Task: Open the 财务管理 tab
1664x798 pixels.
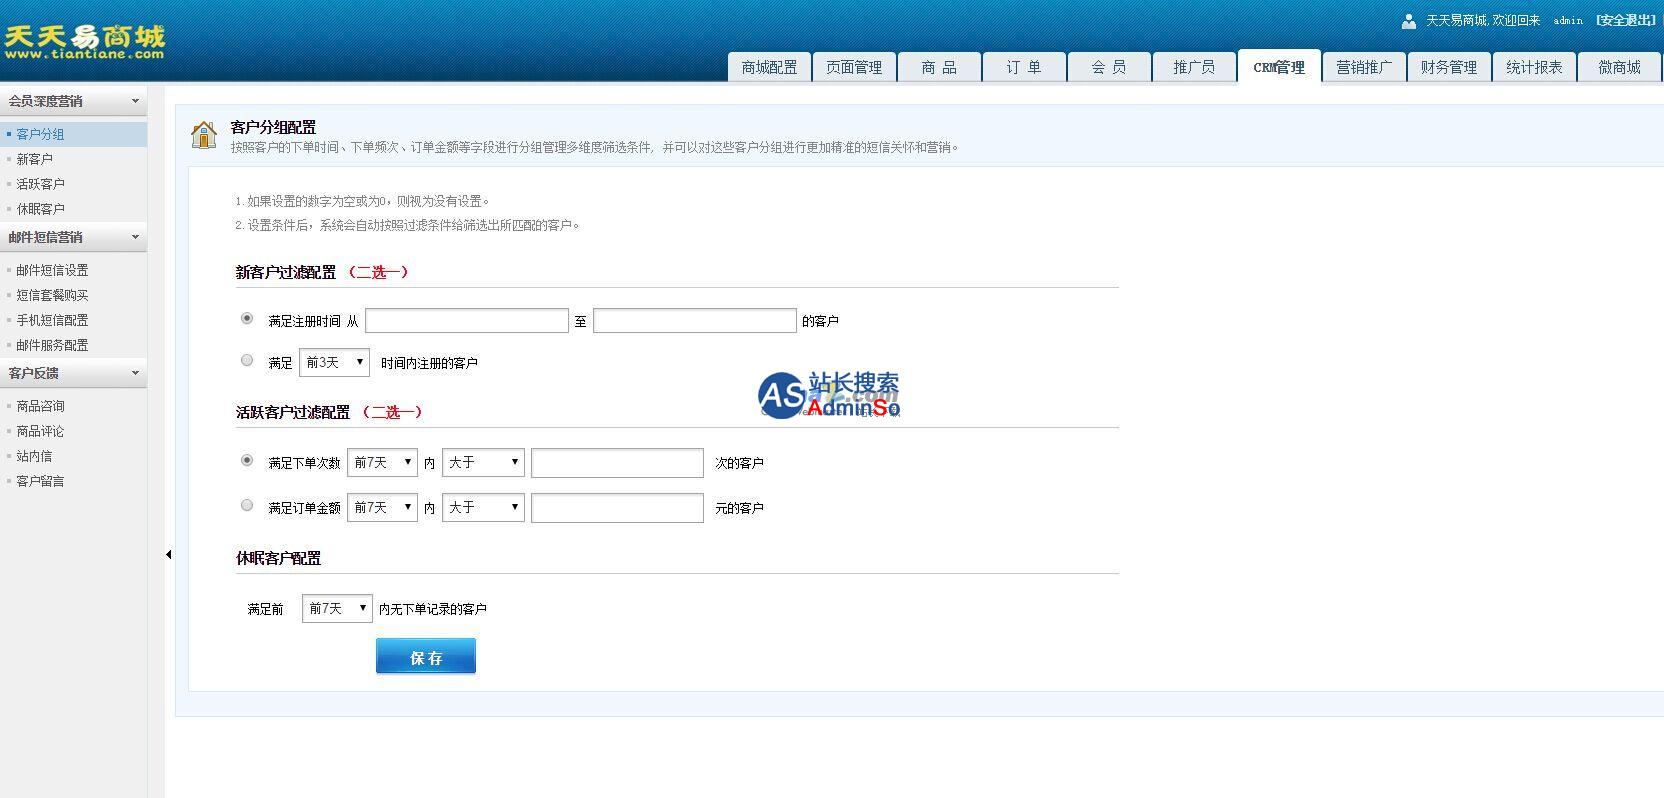Action: [1449, 67]
